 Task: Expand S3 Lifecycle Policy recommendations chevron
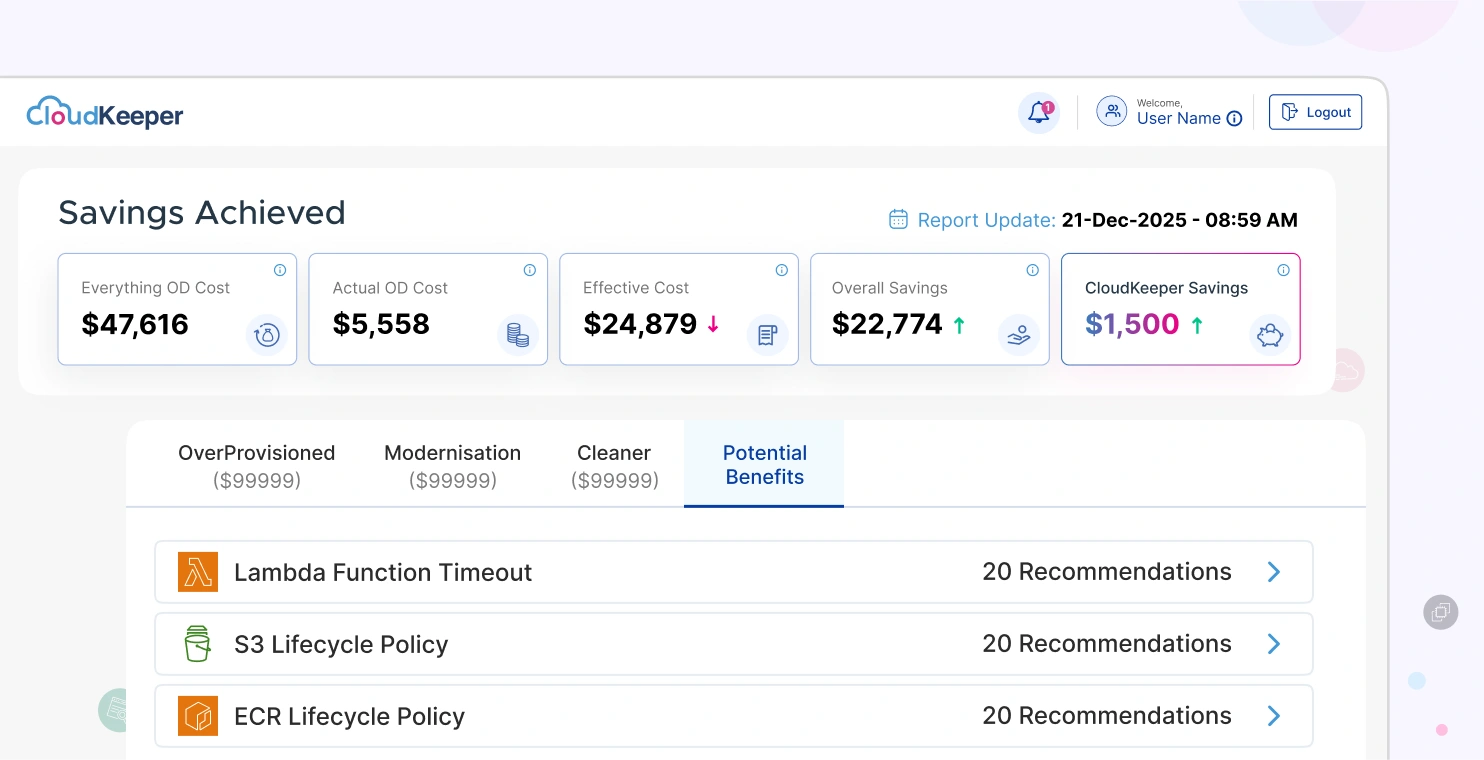click(1274, 644)
